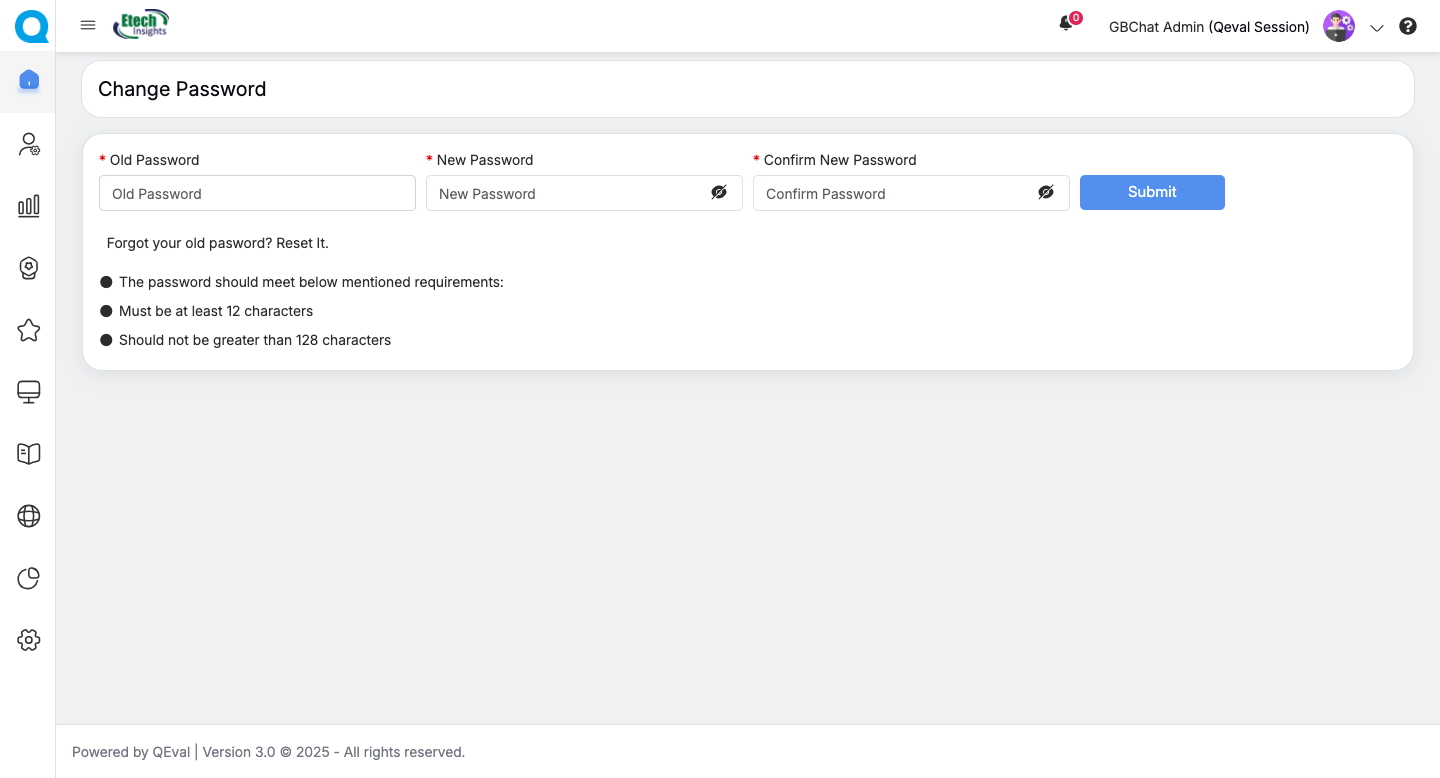Click the user avatar picture

pyautogui.click(x=1338, y=27)
